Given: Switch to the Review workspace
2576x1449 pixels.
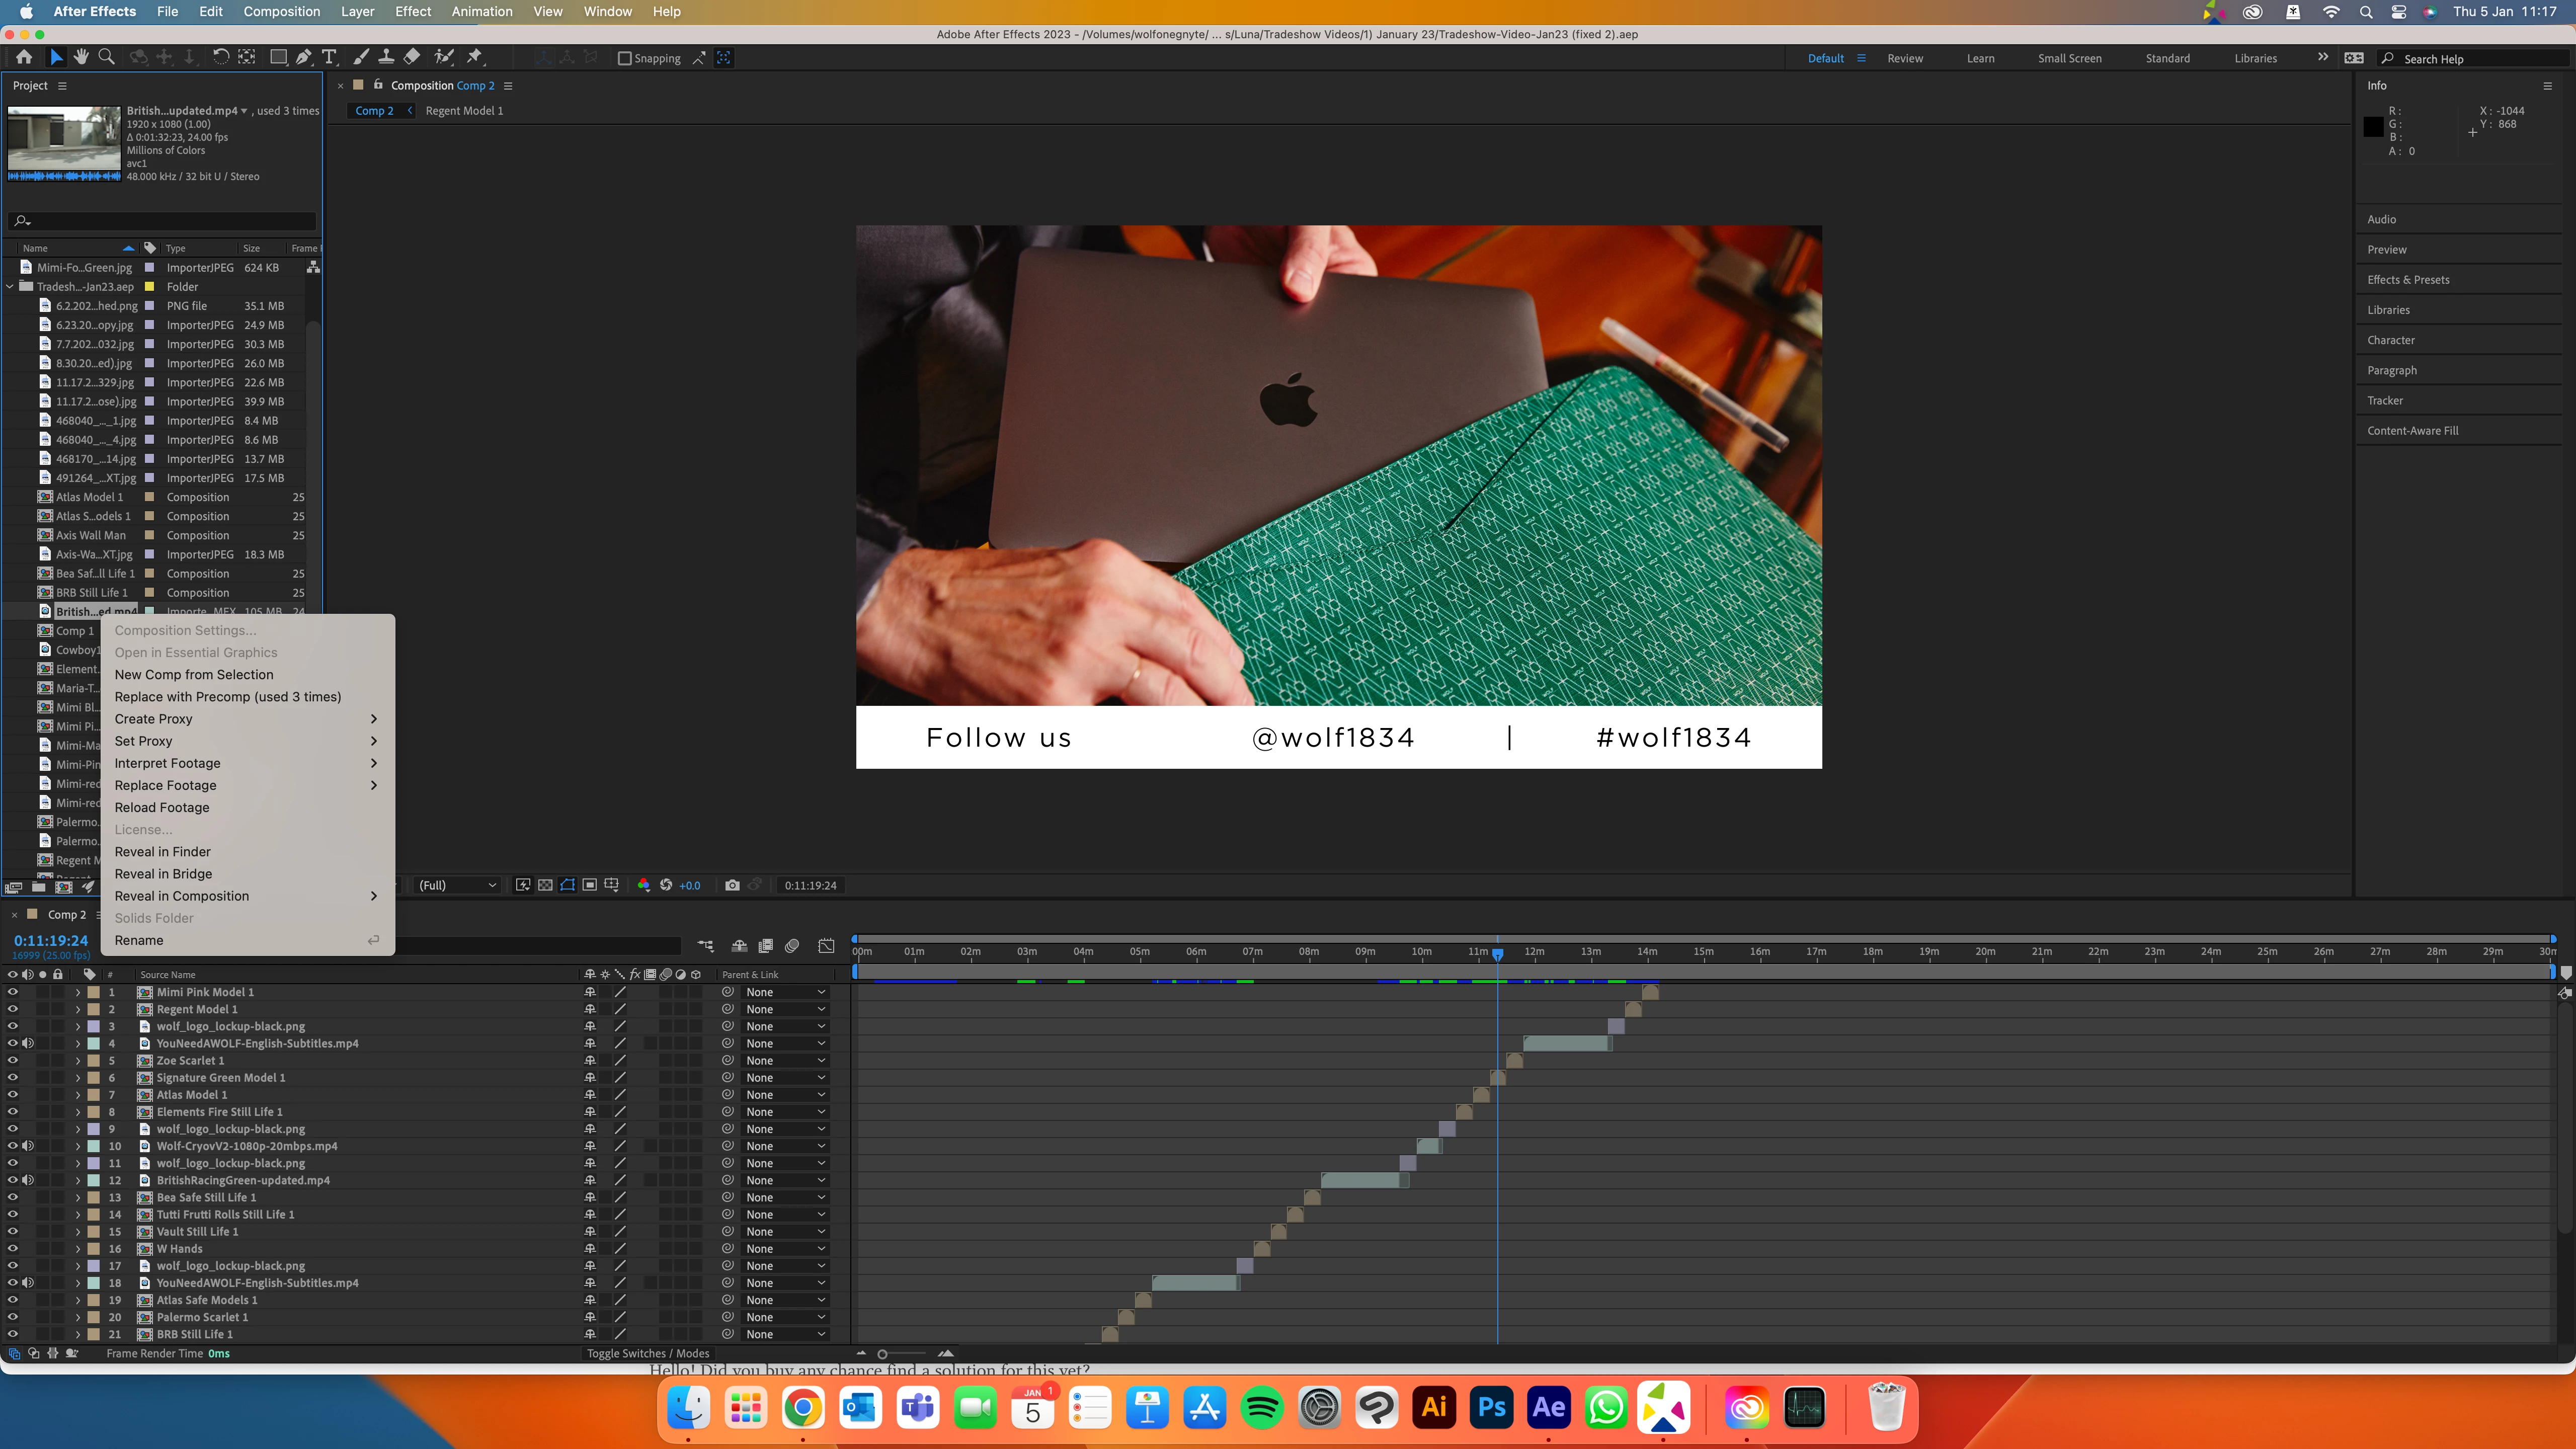Looking at the screenshot, I should (x=1904, y=59).
